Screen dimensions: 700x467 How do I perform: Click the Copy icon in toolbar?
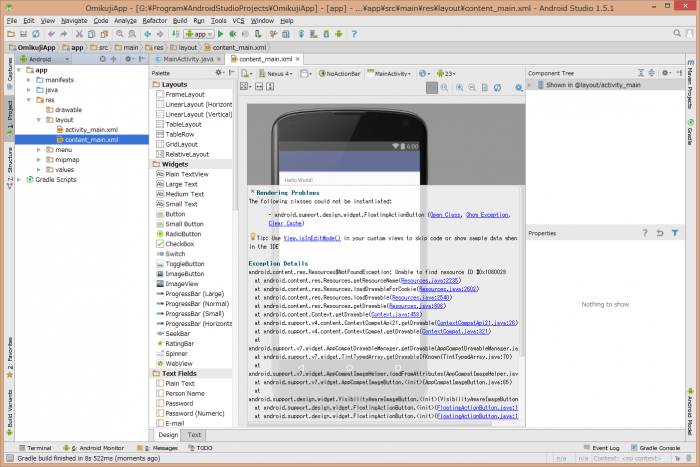[x=92, y=34]
